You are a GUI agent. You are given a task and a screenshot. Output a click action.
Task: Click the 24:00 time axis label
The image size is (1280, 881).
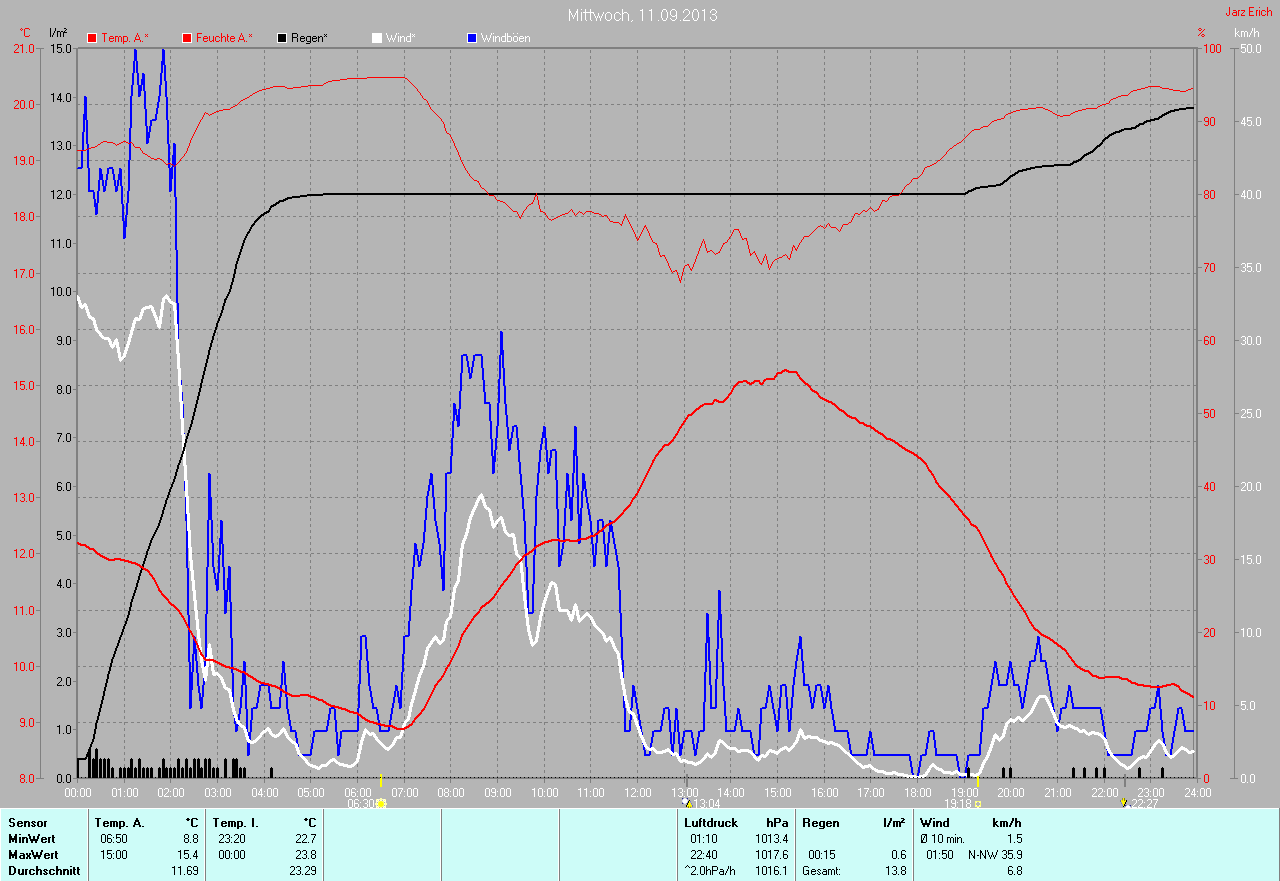[1197, 792]
